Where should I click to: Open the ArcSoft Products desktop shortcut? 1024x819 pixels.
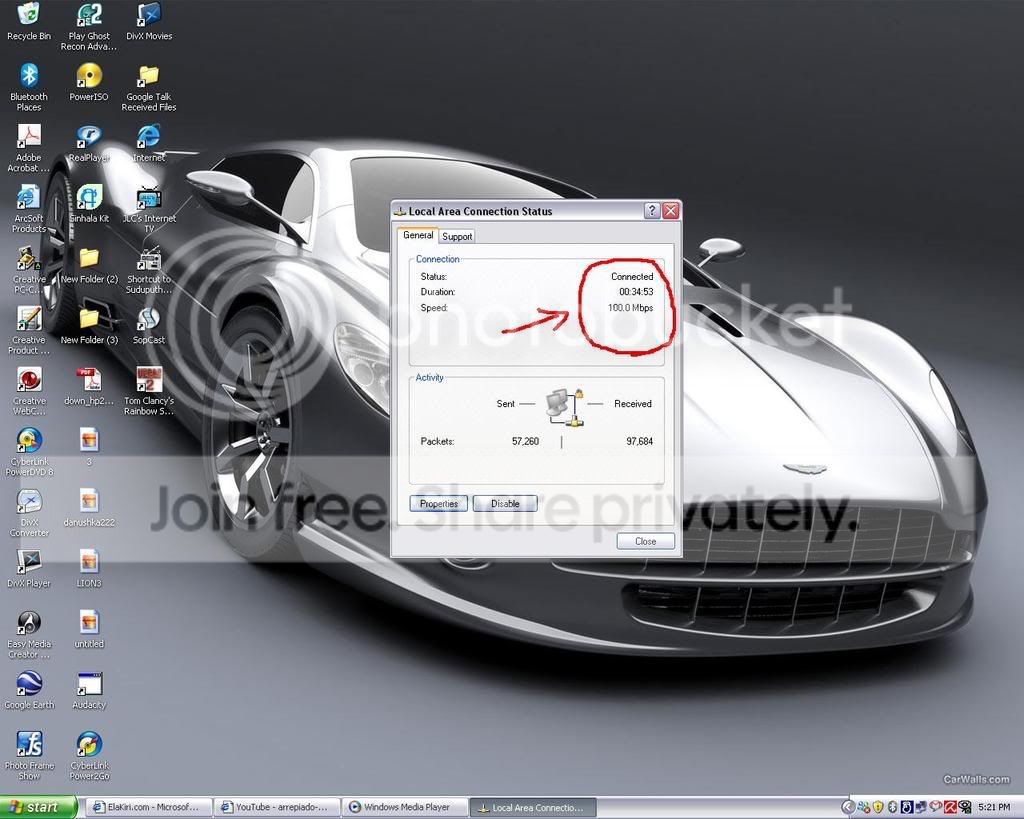(x=29, y=208)
